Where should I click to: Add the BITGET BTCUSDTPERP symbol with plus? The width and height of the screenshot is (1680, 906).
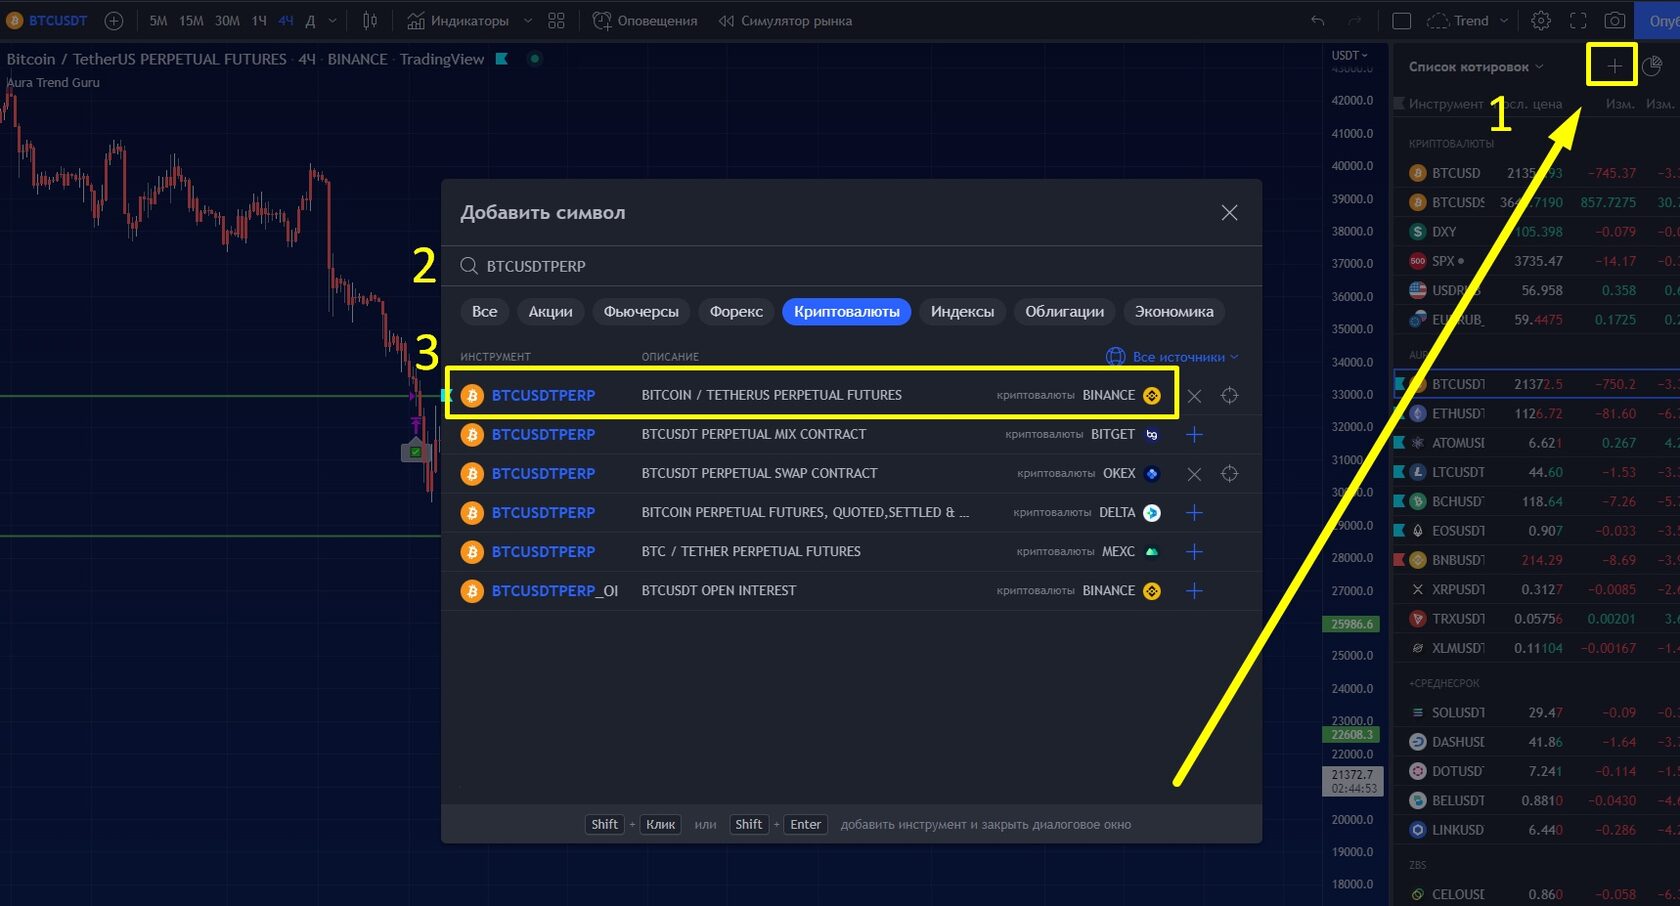(1194, 435)
